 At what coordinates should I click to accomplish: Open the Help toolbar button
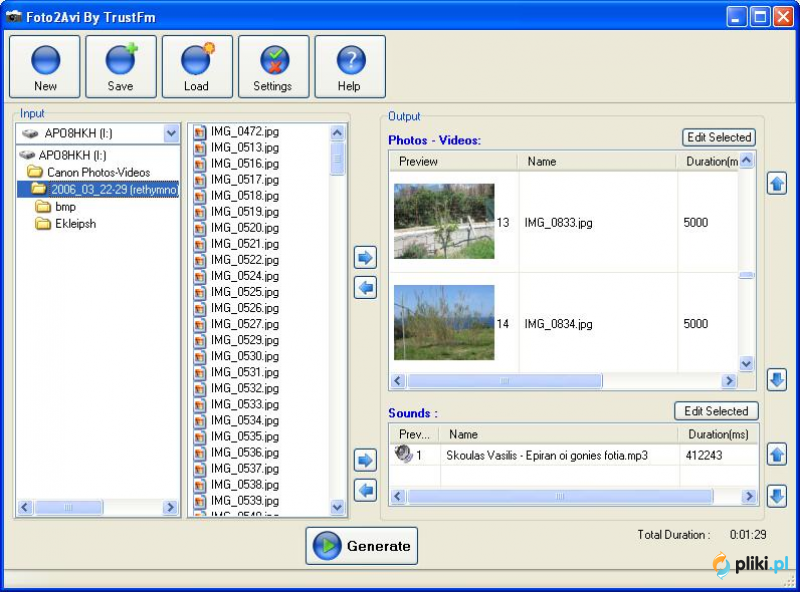(x=350, y=66)
